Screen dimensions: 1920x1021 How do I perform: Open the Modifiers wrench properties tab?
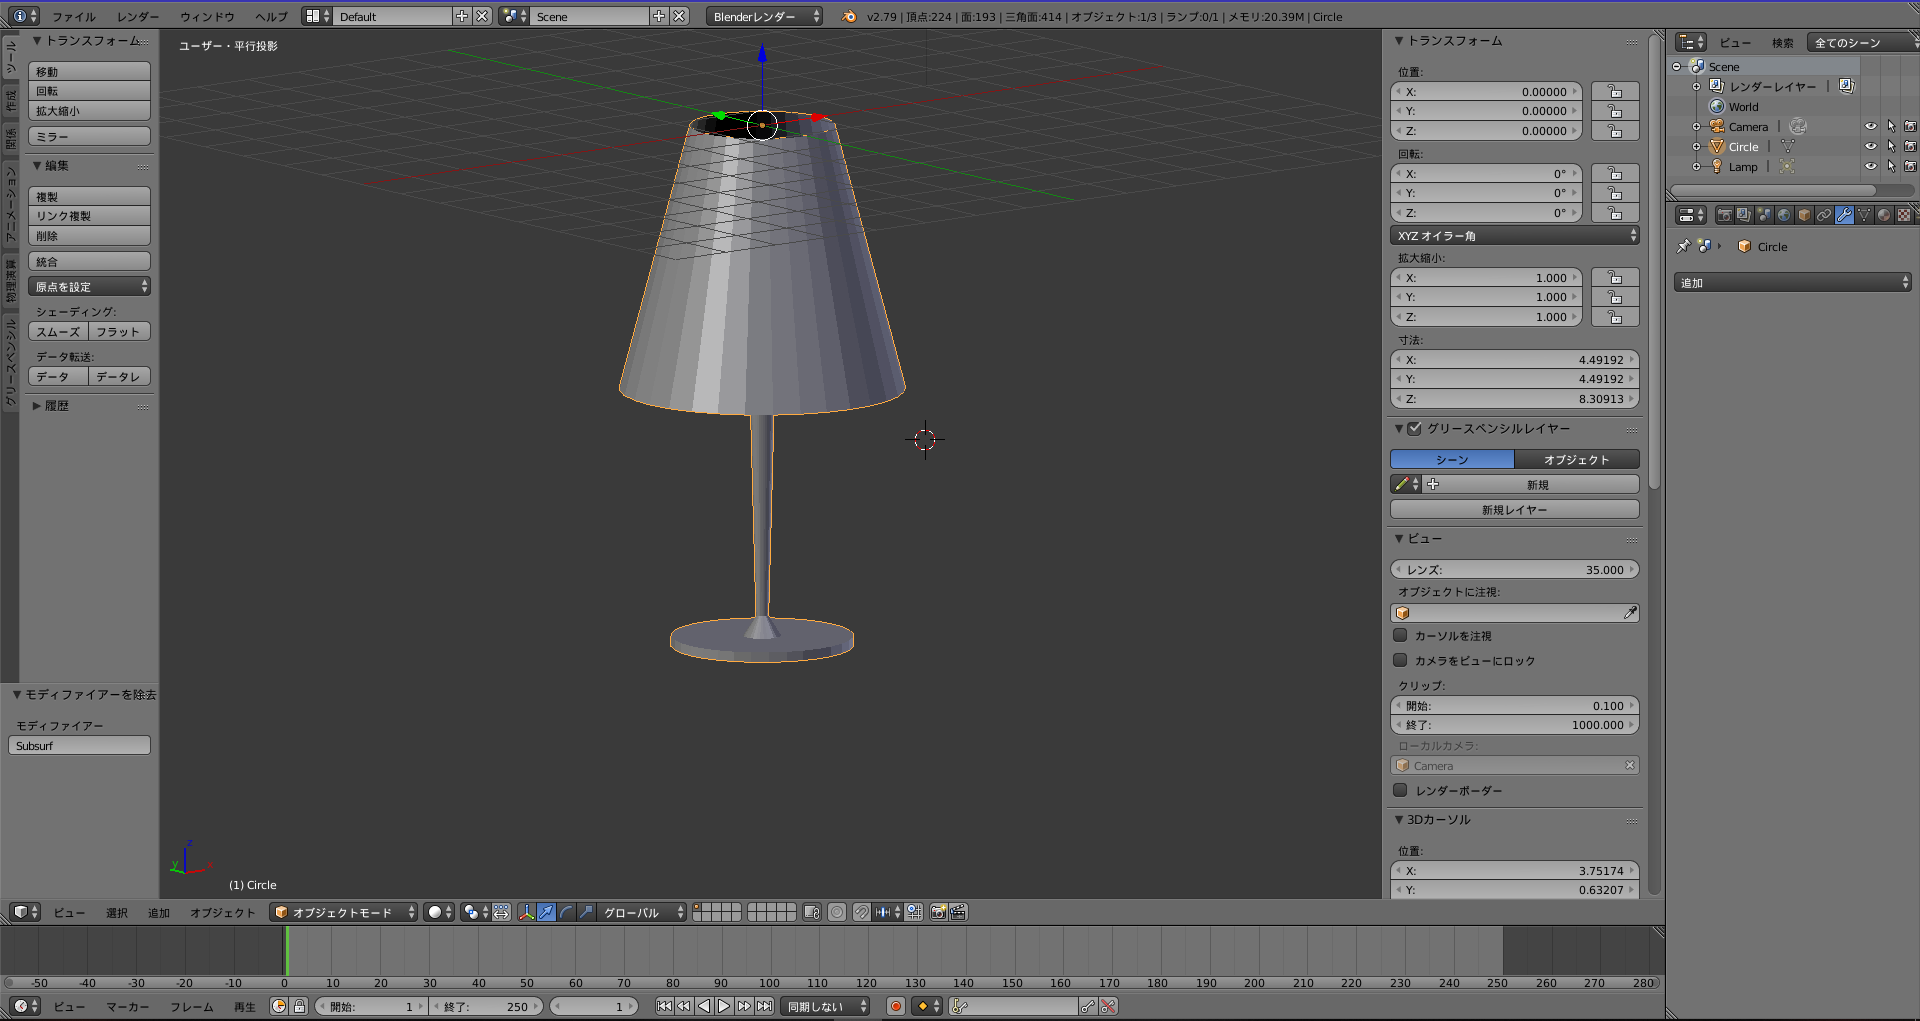[1844, 215]
